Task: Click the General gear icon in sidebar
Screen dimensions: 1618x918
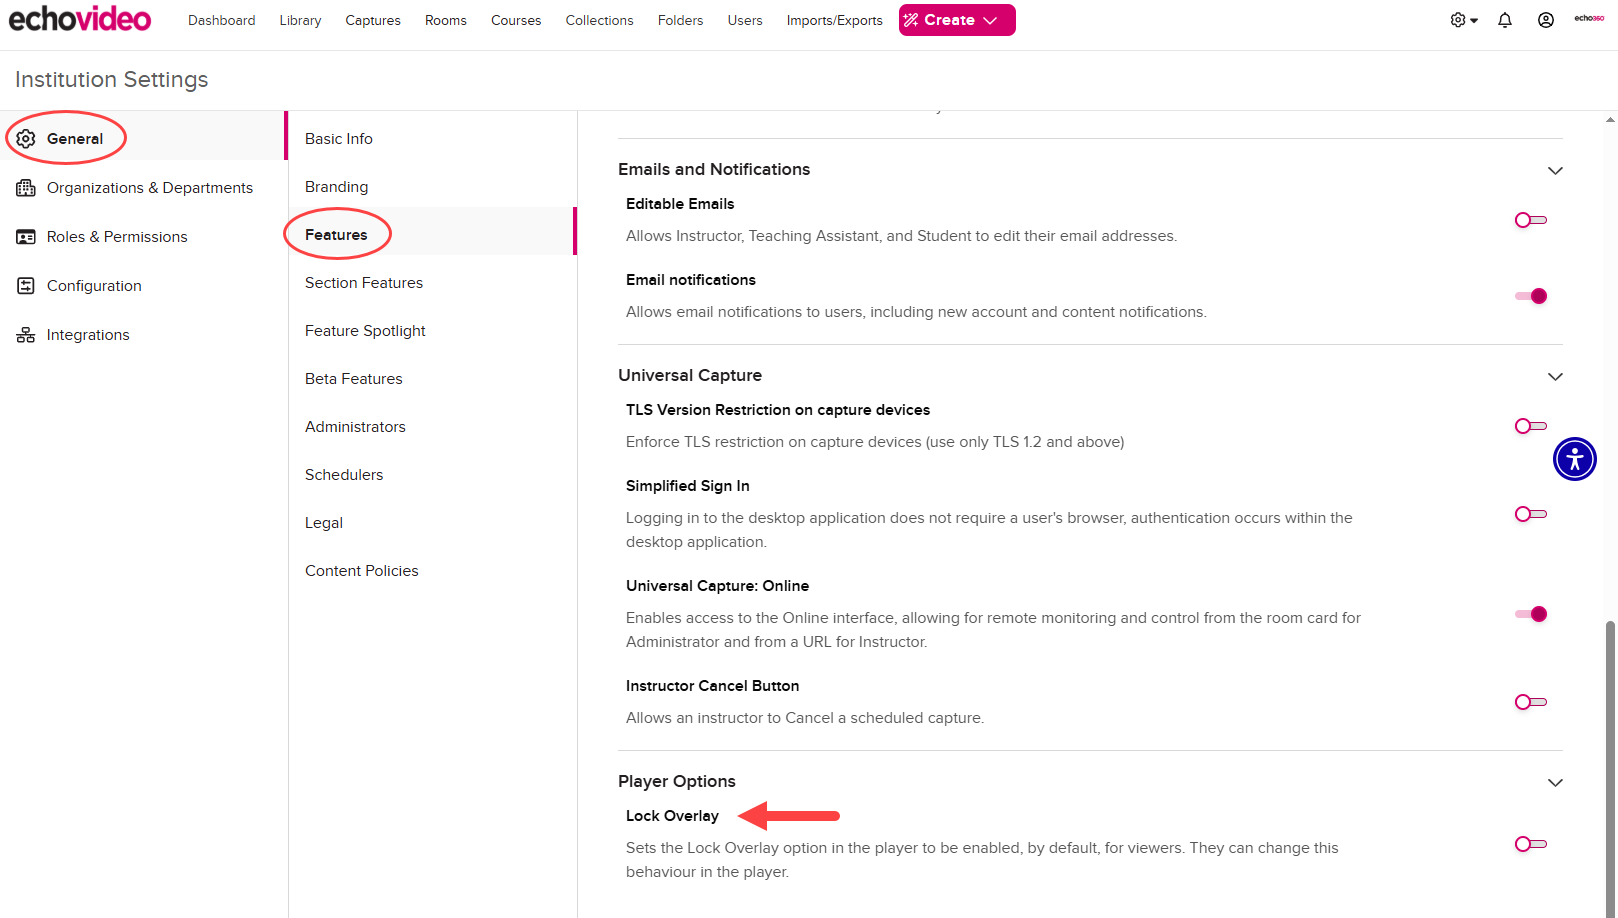Action: (x=26, y=139)
